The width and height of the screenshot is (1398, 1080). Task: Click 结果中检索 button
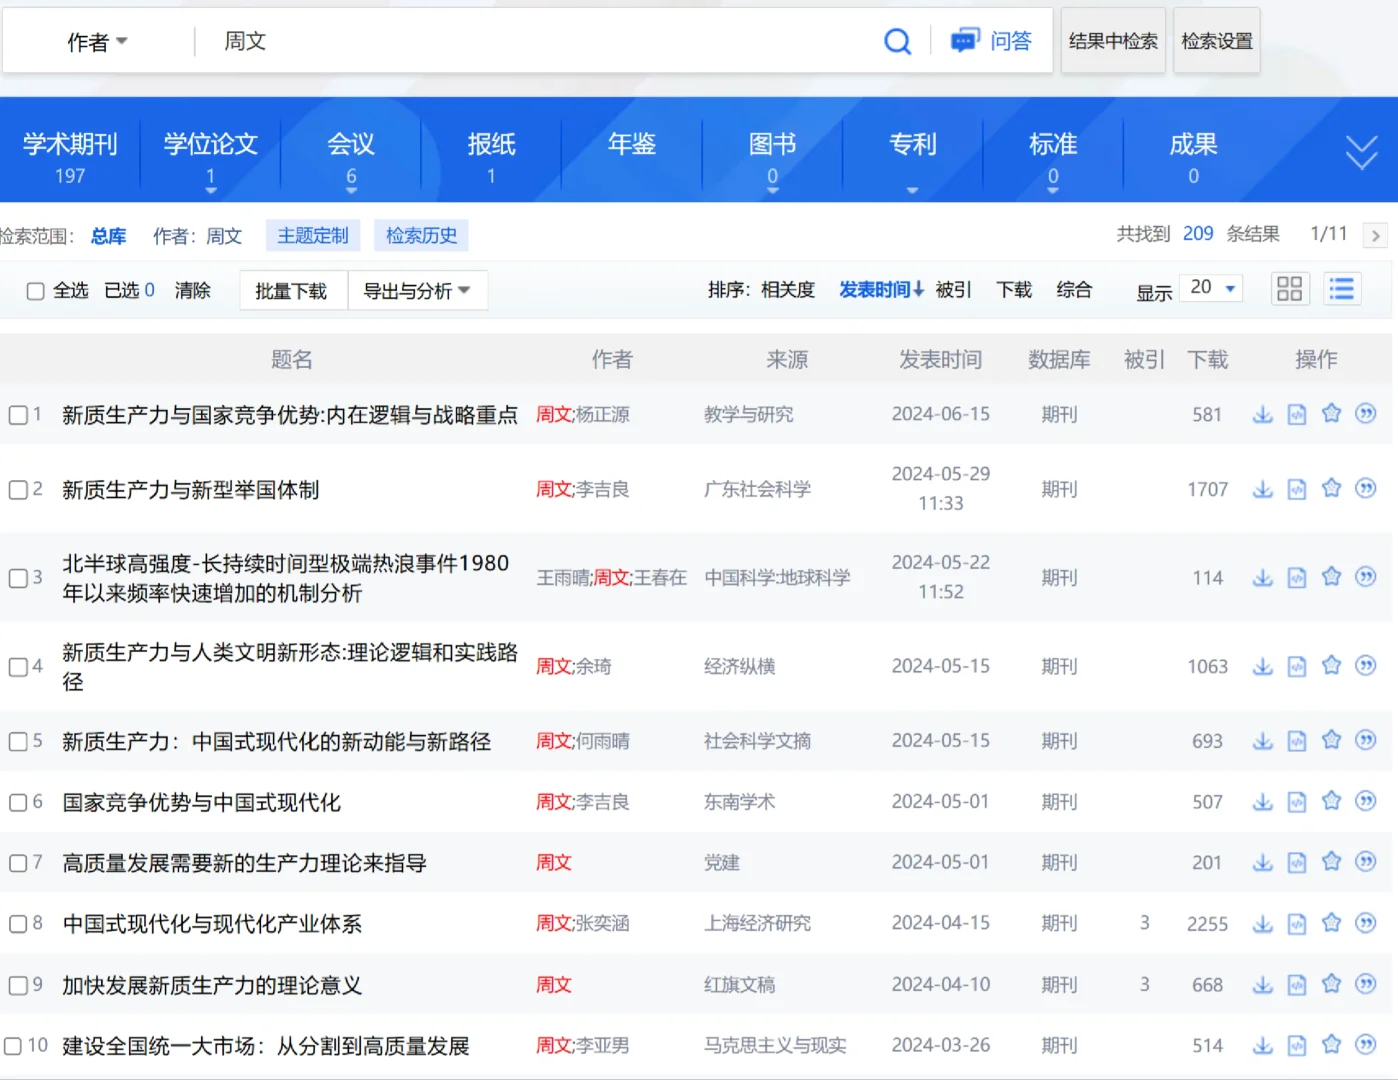point(1113,41)
